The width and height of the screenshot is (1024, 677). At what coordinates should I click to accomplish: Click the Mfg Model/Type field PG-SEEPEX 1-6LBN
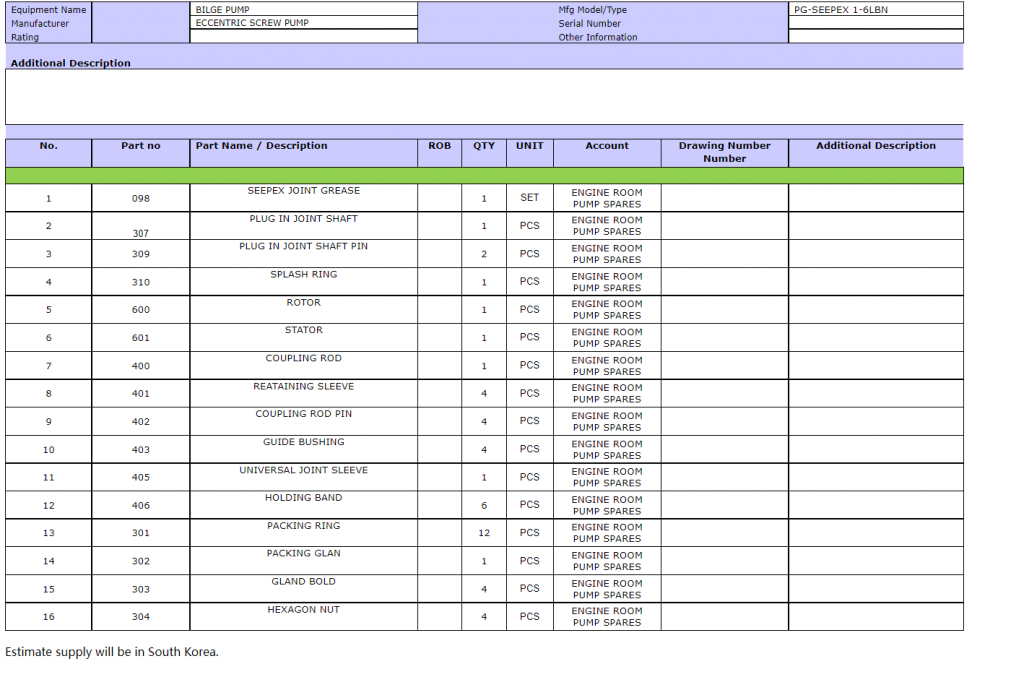(875, 9)
